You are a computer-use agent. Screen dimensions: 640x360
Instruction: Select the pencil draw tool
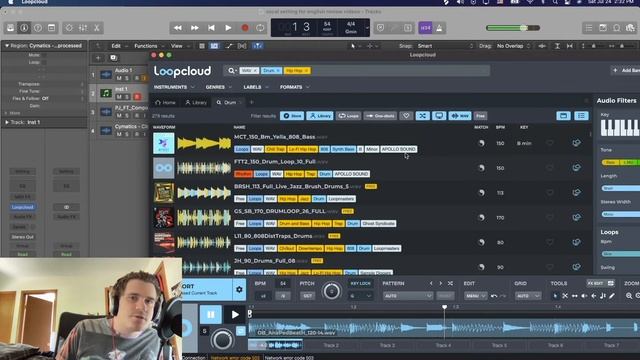612,296
